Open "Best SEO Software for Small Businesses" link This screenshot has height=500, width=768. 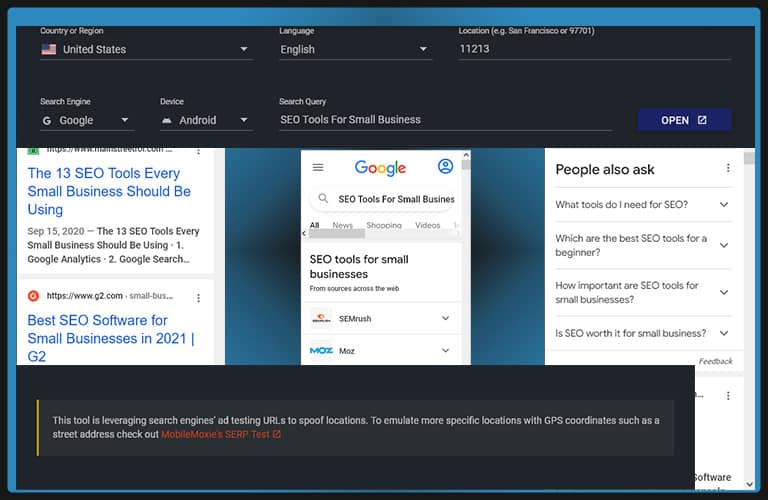111,338
